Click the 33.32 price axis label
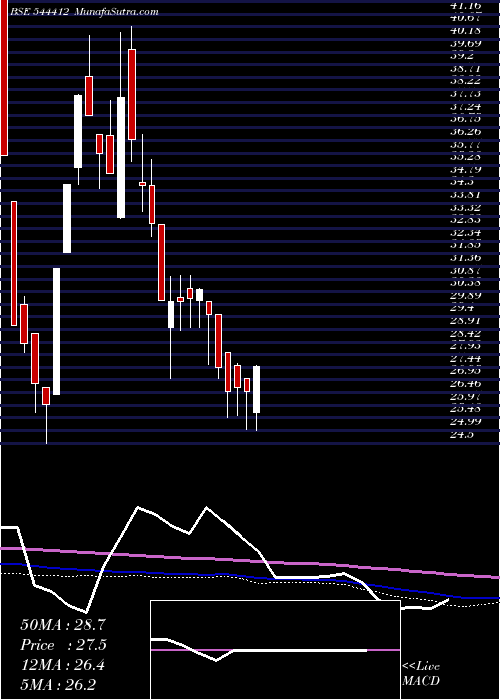The width and height of the screenshot is (500, 700). click(x=465, y=207)
